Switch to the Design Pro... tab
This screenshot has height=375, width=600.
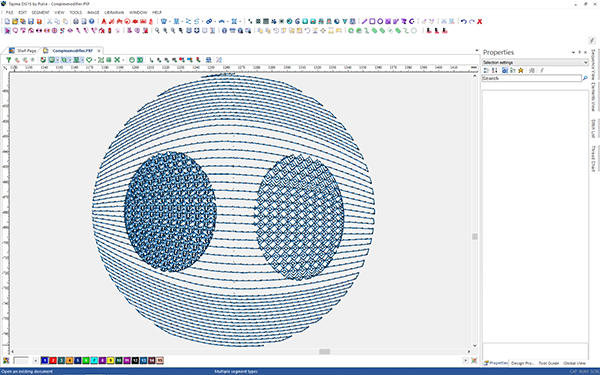523,363
